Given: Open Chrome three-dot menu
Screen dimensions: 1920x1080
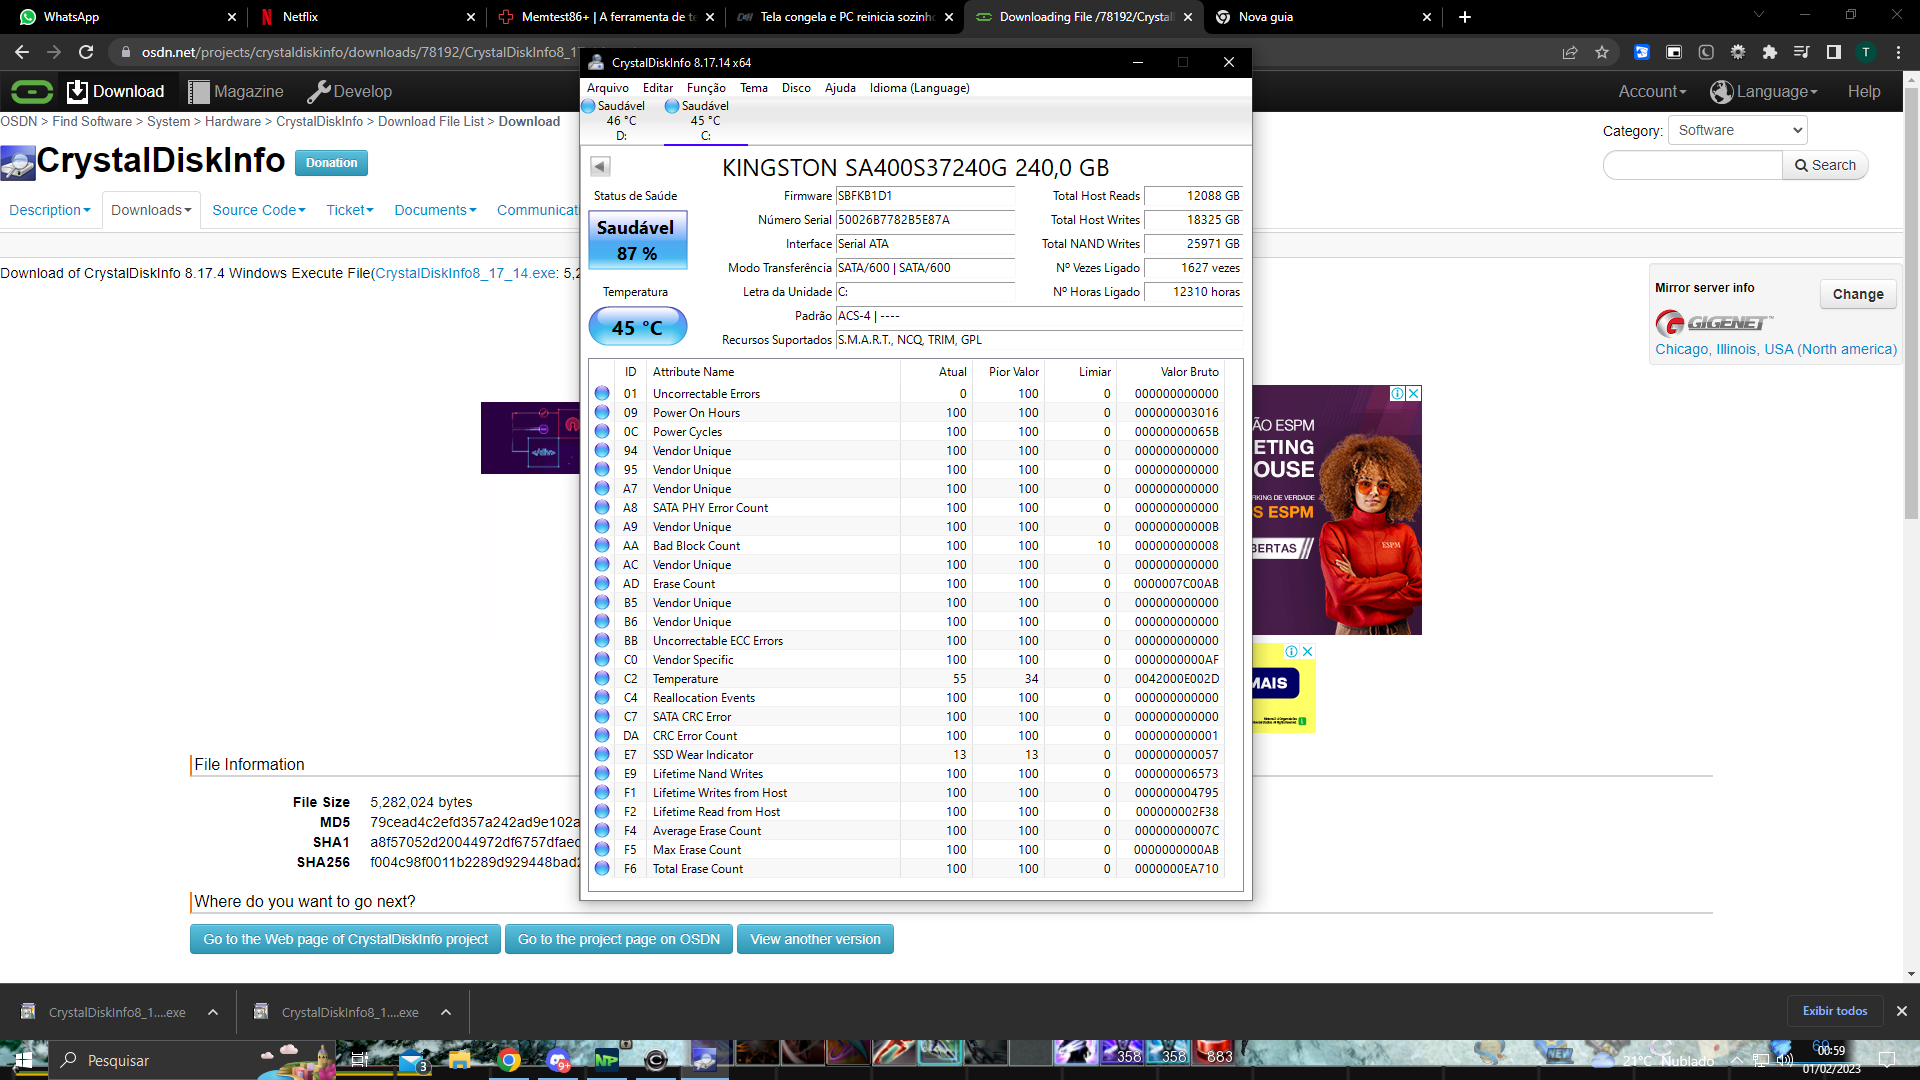Looking at the screenshot, I should pyautogui.click(x=1898, y=52).
